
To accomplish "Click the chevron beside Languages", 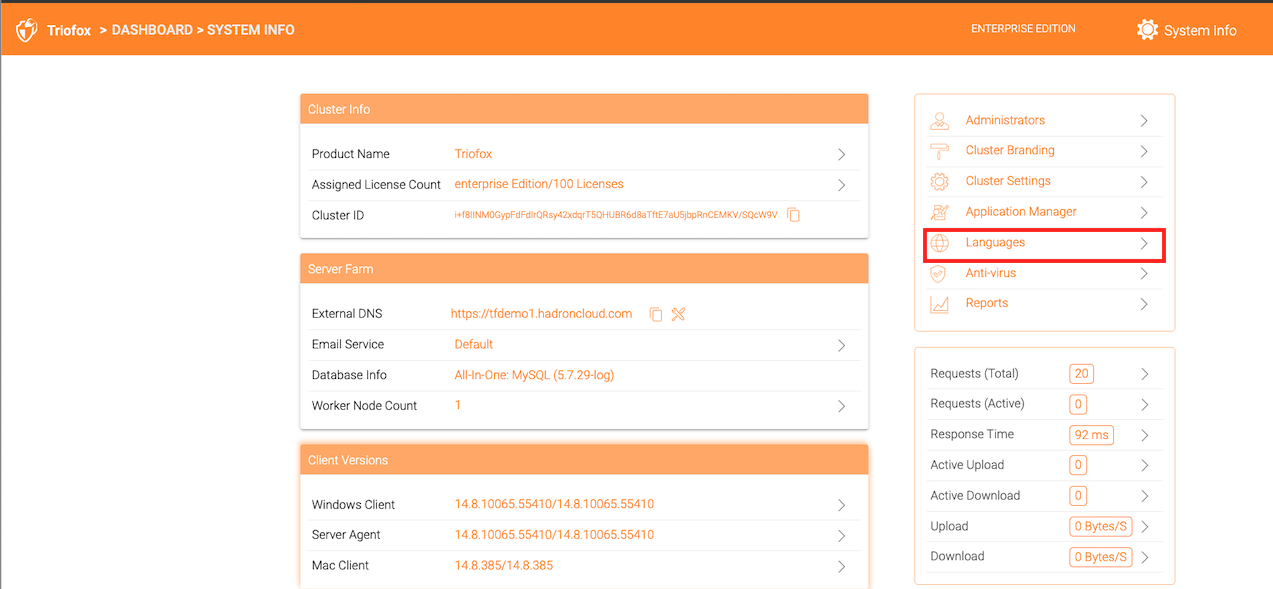I will click(x=1144, y=243).
